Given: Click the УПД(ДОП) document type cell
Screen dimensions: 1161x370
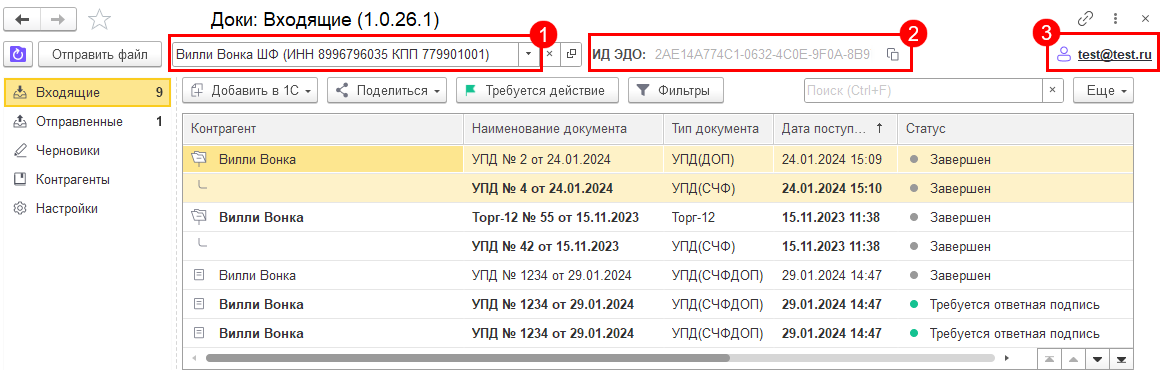Looking at the screenshot, I should 718,159.
